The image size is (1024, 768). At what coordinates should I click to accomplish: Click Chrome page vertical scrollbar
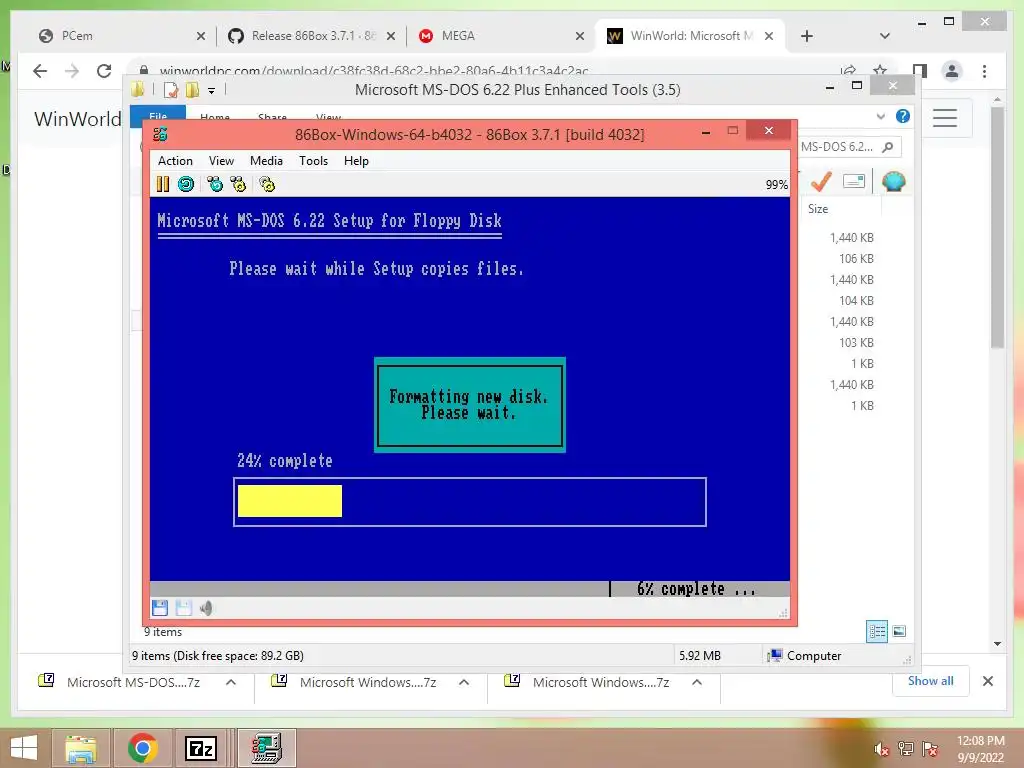(997, 228)
